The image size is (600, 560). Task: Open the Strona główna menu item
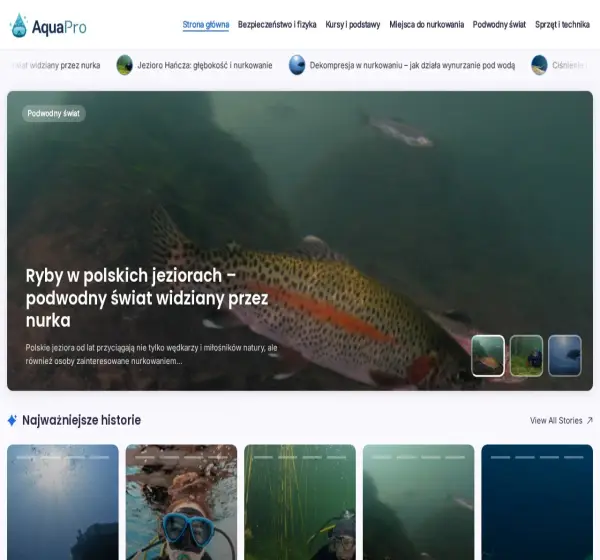pos(206,24)
